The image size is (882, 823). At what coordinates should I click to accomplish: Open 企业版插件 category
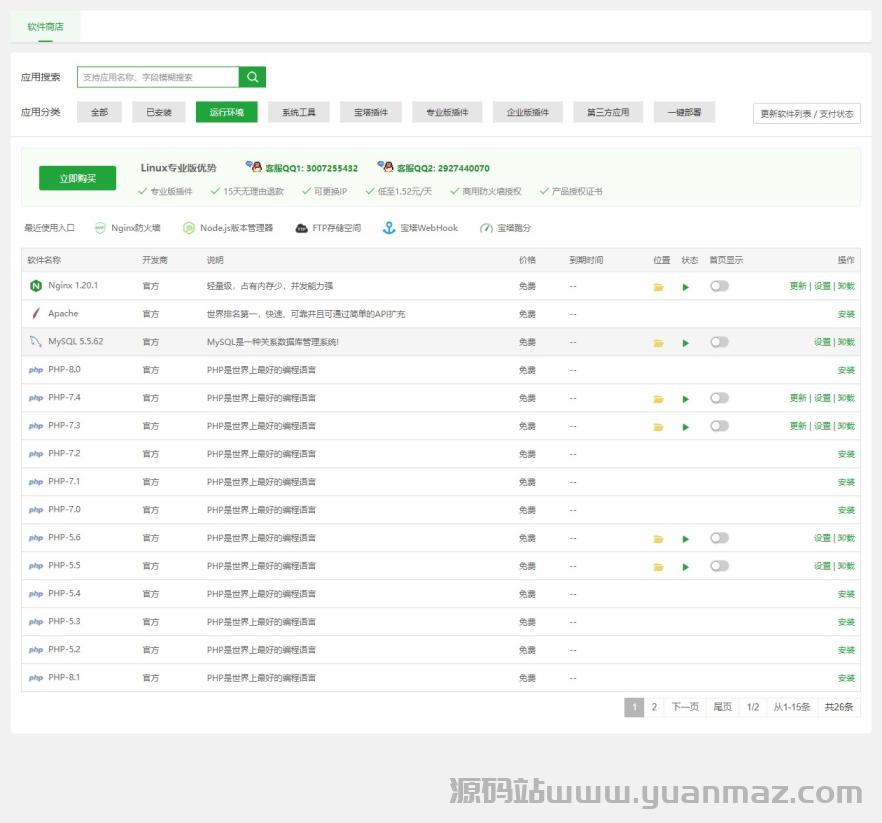528,112
